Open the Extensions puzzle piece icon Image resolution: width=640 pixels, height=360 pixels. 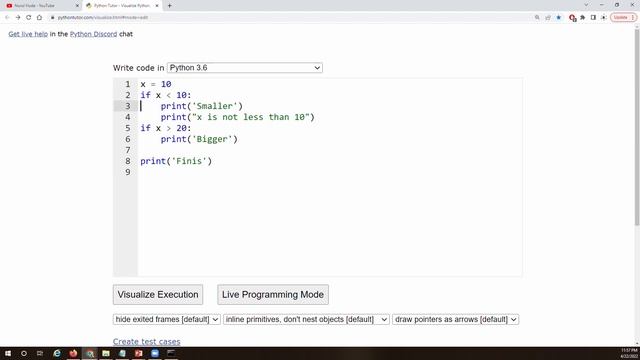tap(582, 18)
